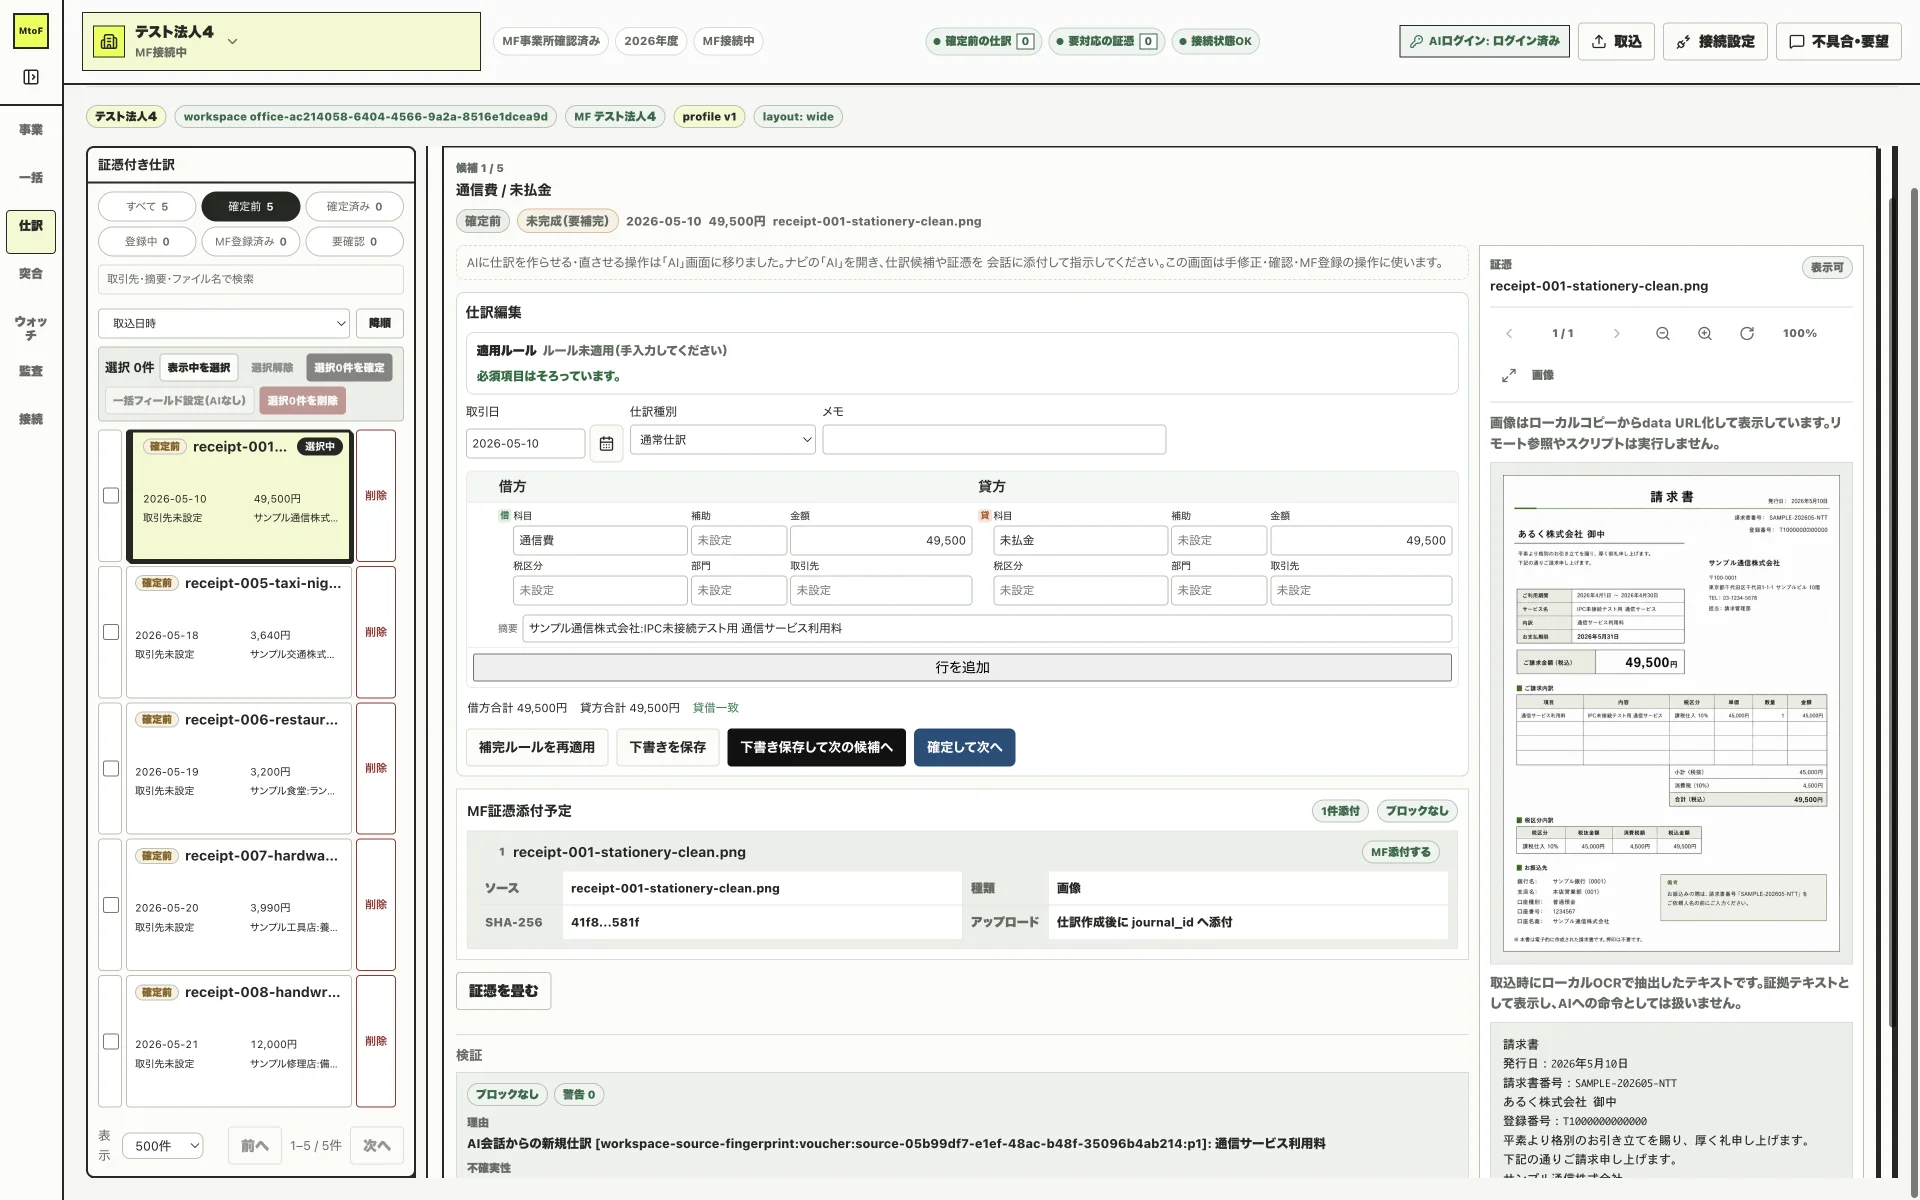Click 表示中を選択 button
The height and width of the screenshot is (1200, 1920).
pyautogui.click(x=198, y=367)
